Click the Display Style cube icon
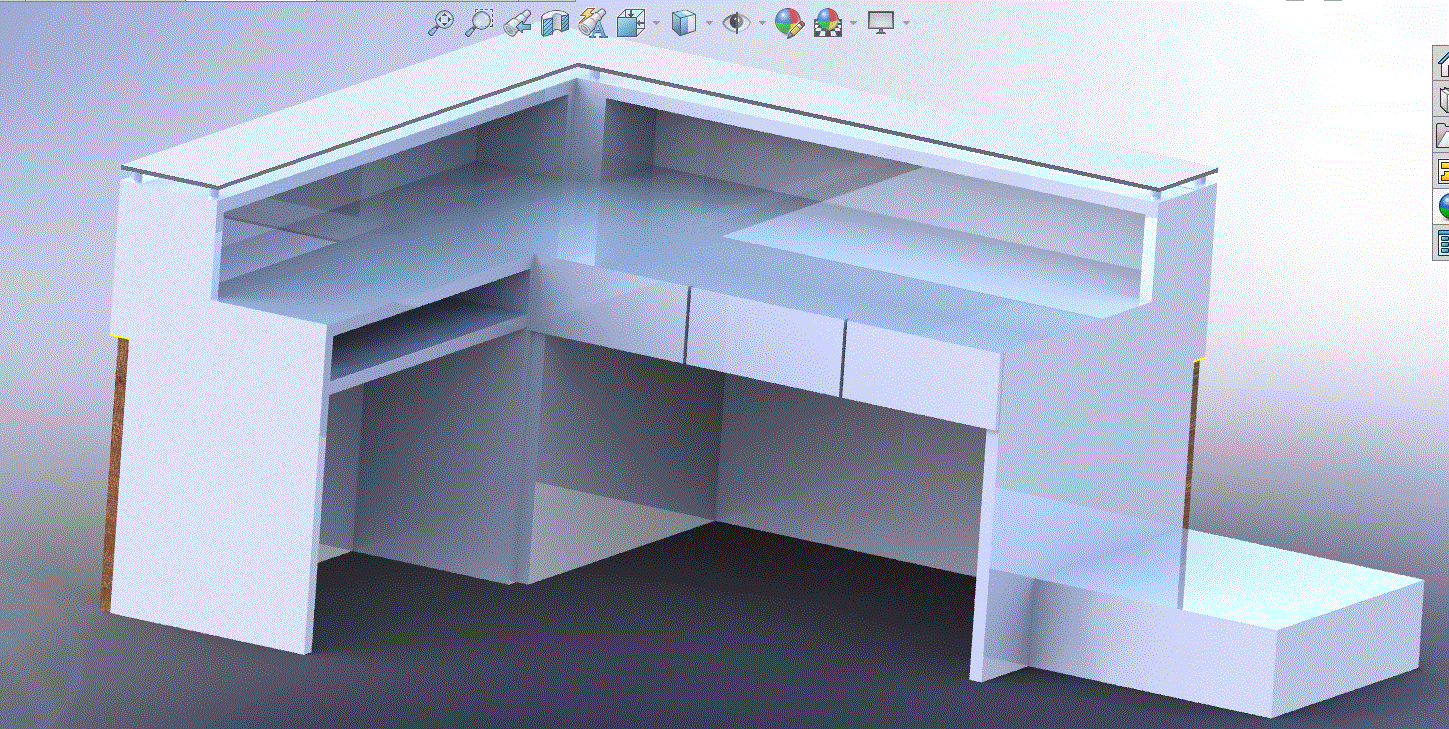The height and width of the screenshot is (729, 1449). [683, 22]
